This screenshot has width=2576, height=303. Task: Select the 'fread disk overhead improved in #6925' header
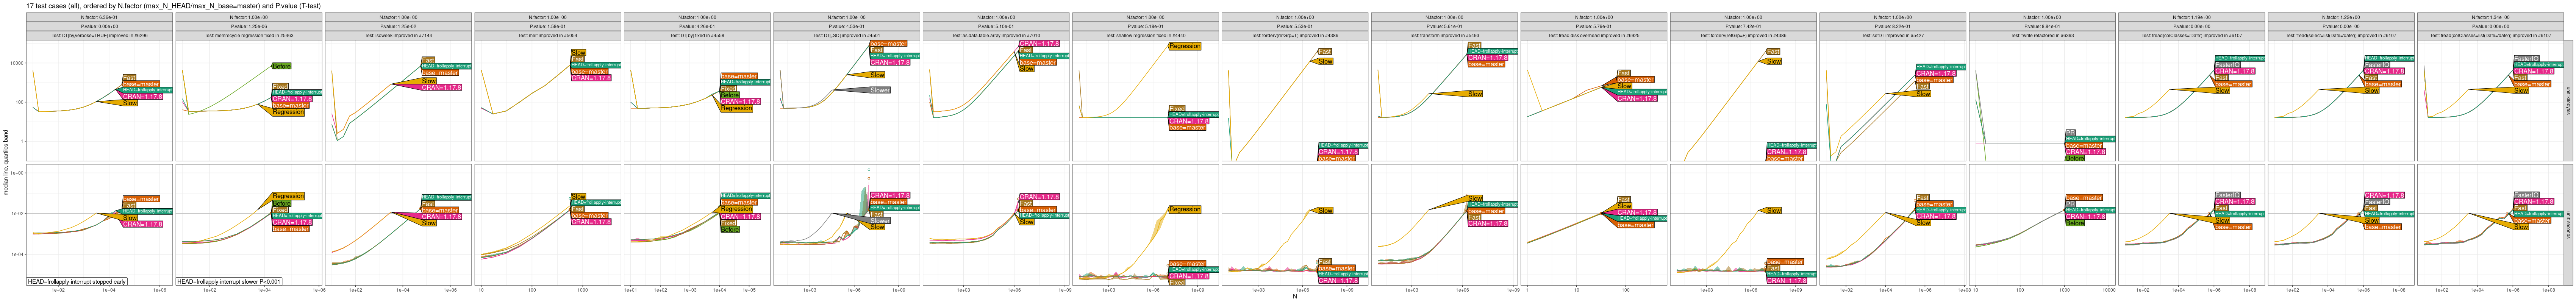(1593, 35)
